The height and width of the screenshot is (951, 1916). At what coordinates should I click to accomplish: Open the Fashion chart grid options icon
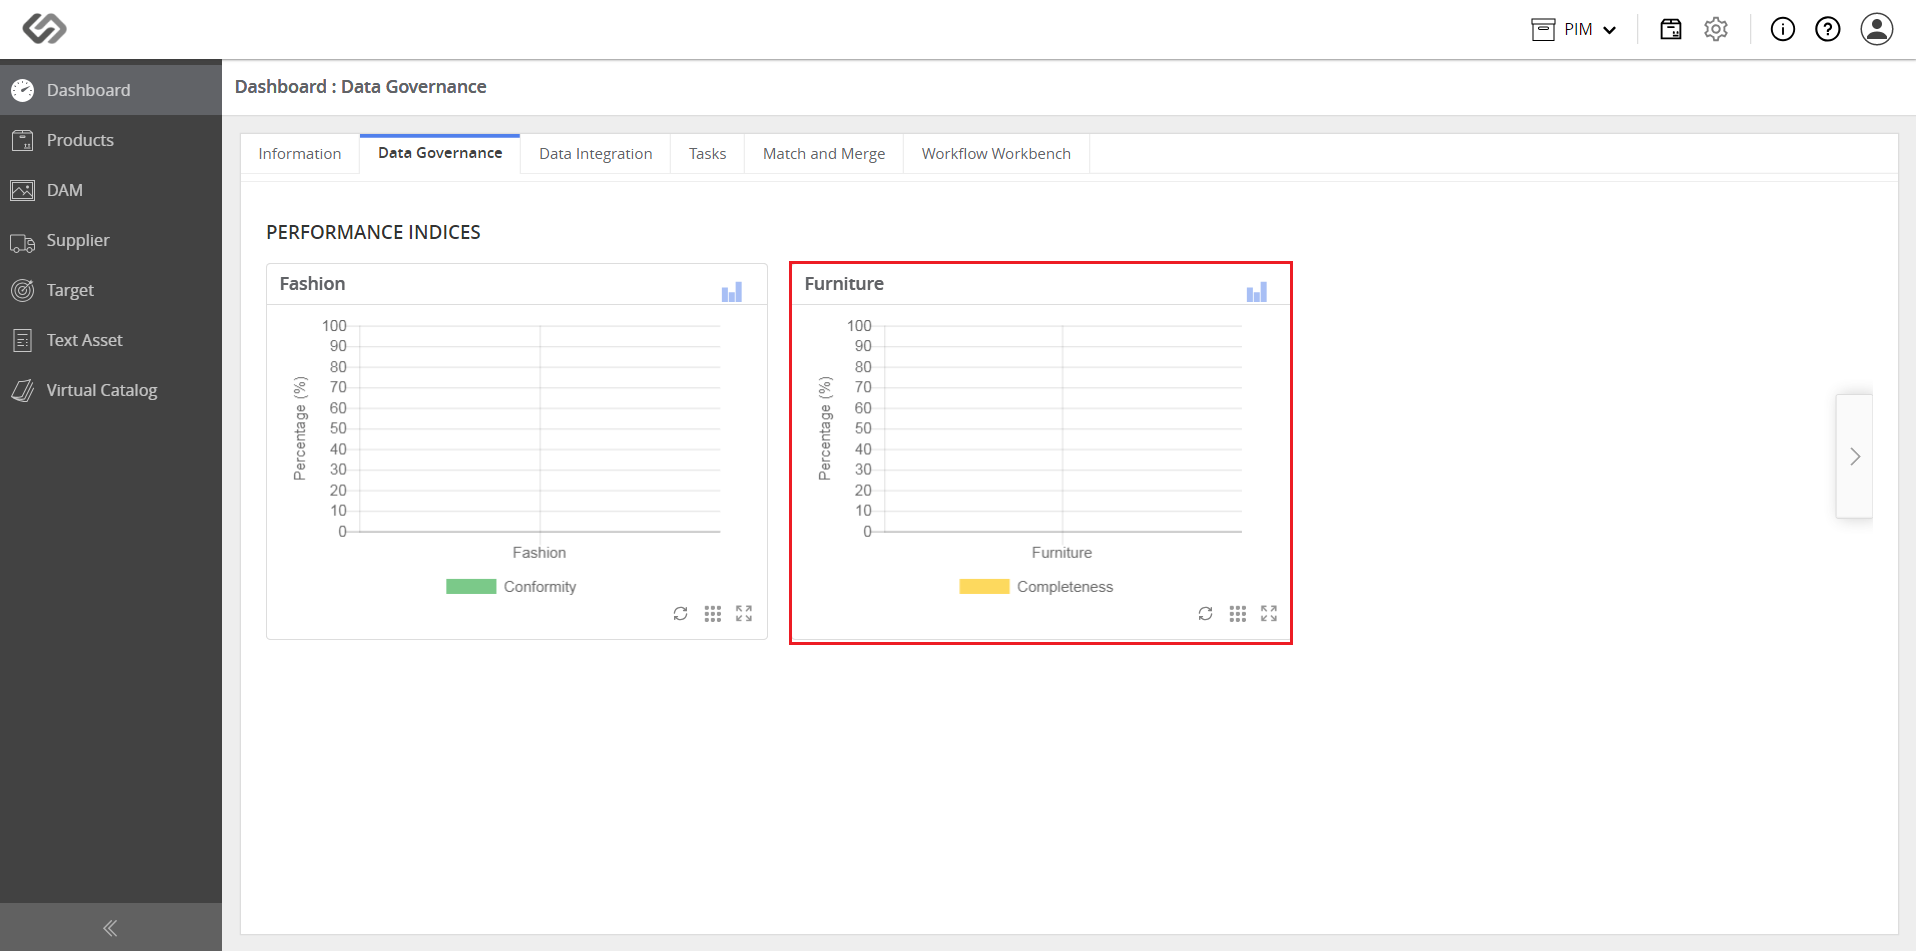click(x=713, y=614)
